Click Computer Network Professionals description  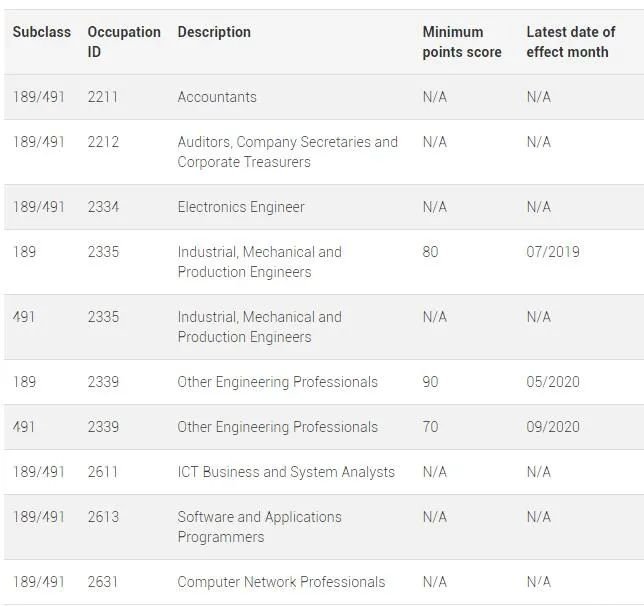[x=281, y=582]
